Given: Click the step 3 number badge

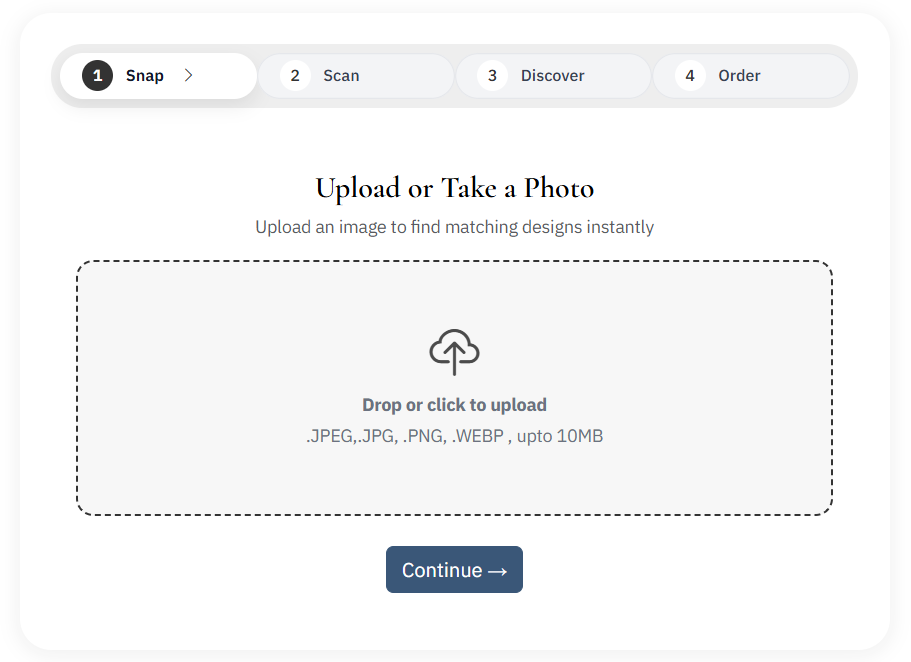Looking at the screenshot, I should 492,76.
